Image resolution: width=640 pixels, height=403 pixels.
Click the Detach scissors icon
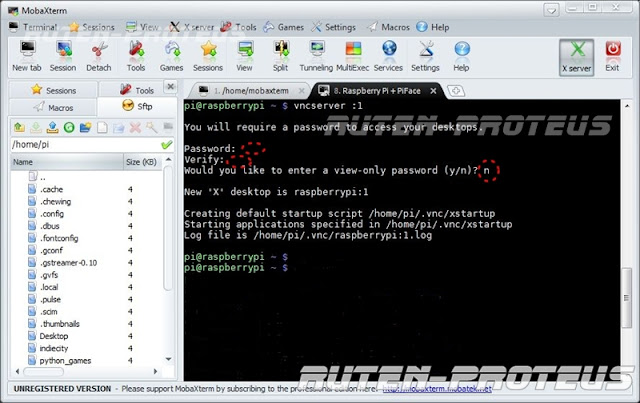[x=98, y=57]
